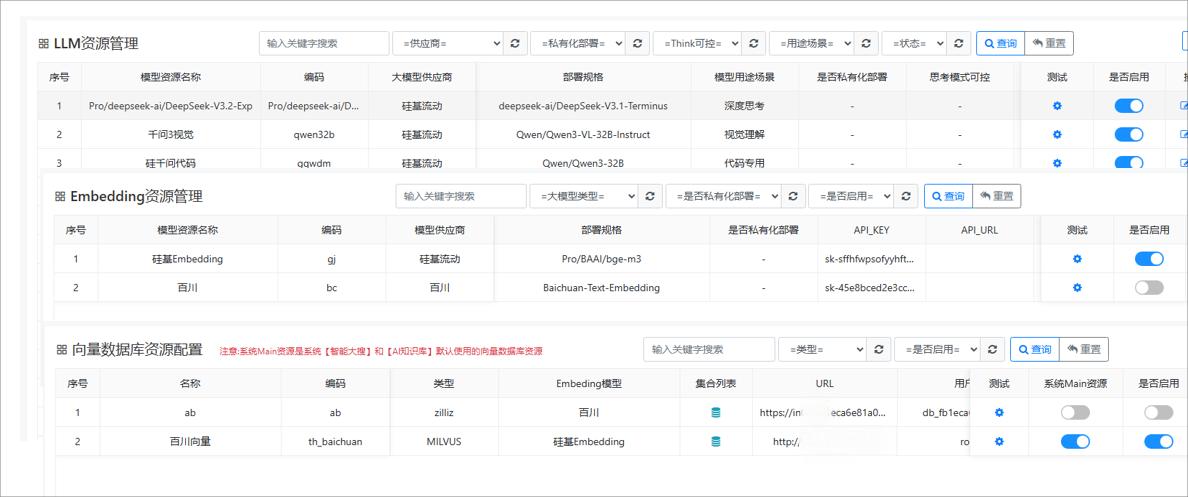The image size is (1188, 497).
Task: Focus keyword search field in LLM资源管理
Action: tap(324, 43)
